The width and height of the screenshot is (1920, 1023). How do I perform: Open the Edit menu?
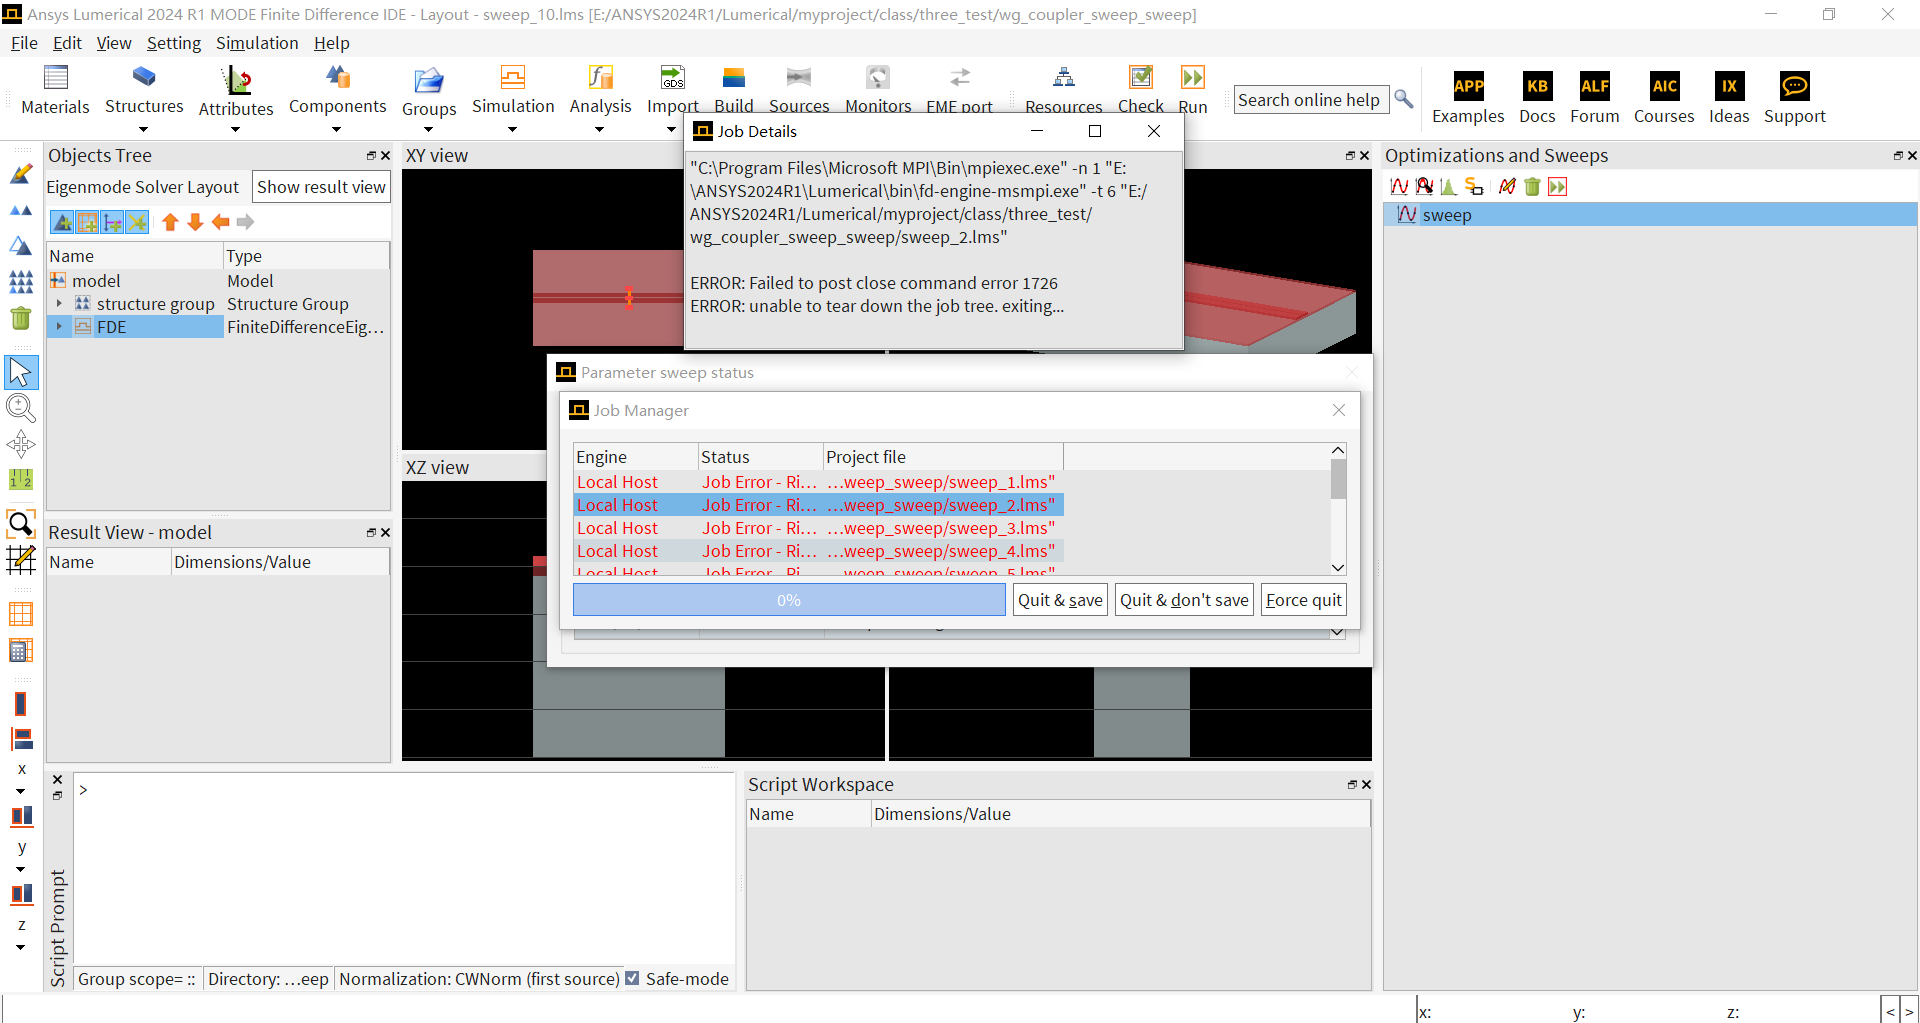tap(67, 43)
